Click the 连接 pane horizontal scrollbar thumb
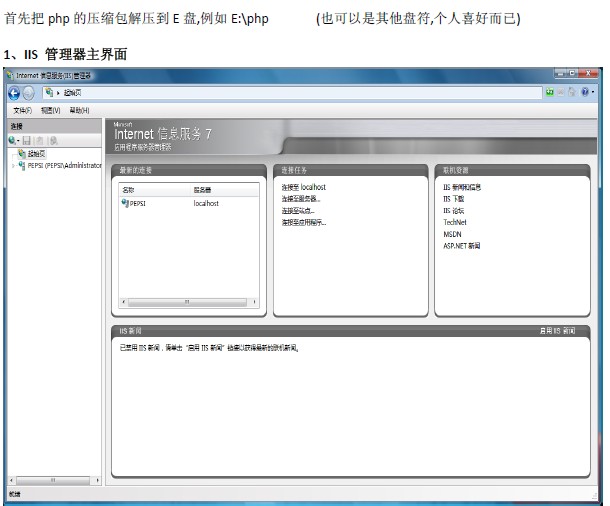The width and height of the screenshot is (610, 506). tap(53, 480)
